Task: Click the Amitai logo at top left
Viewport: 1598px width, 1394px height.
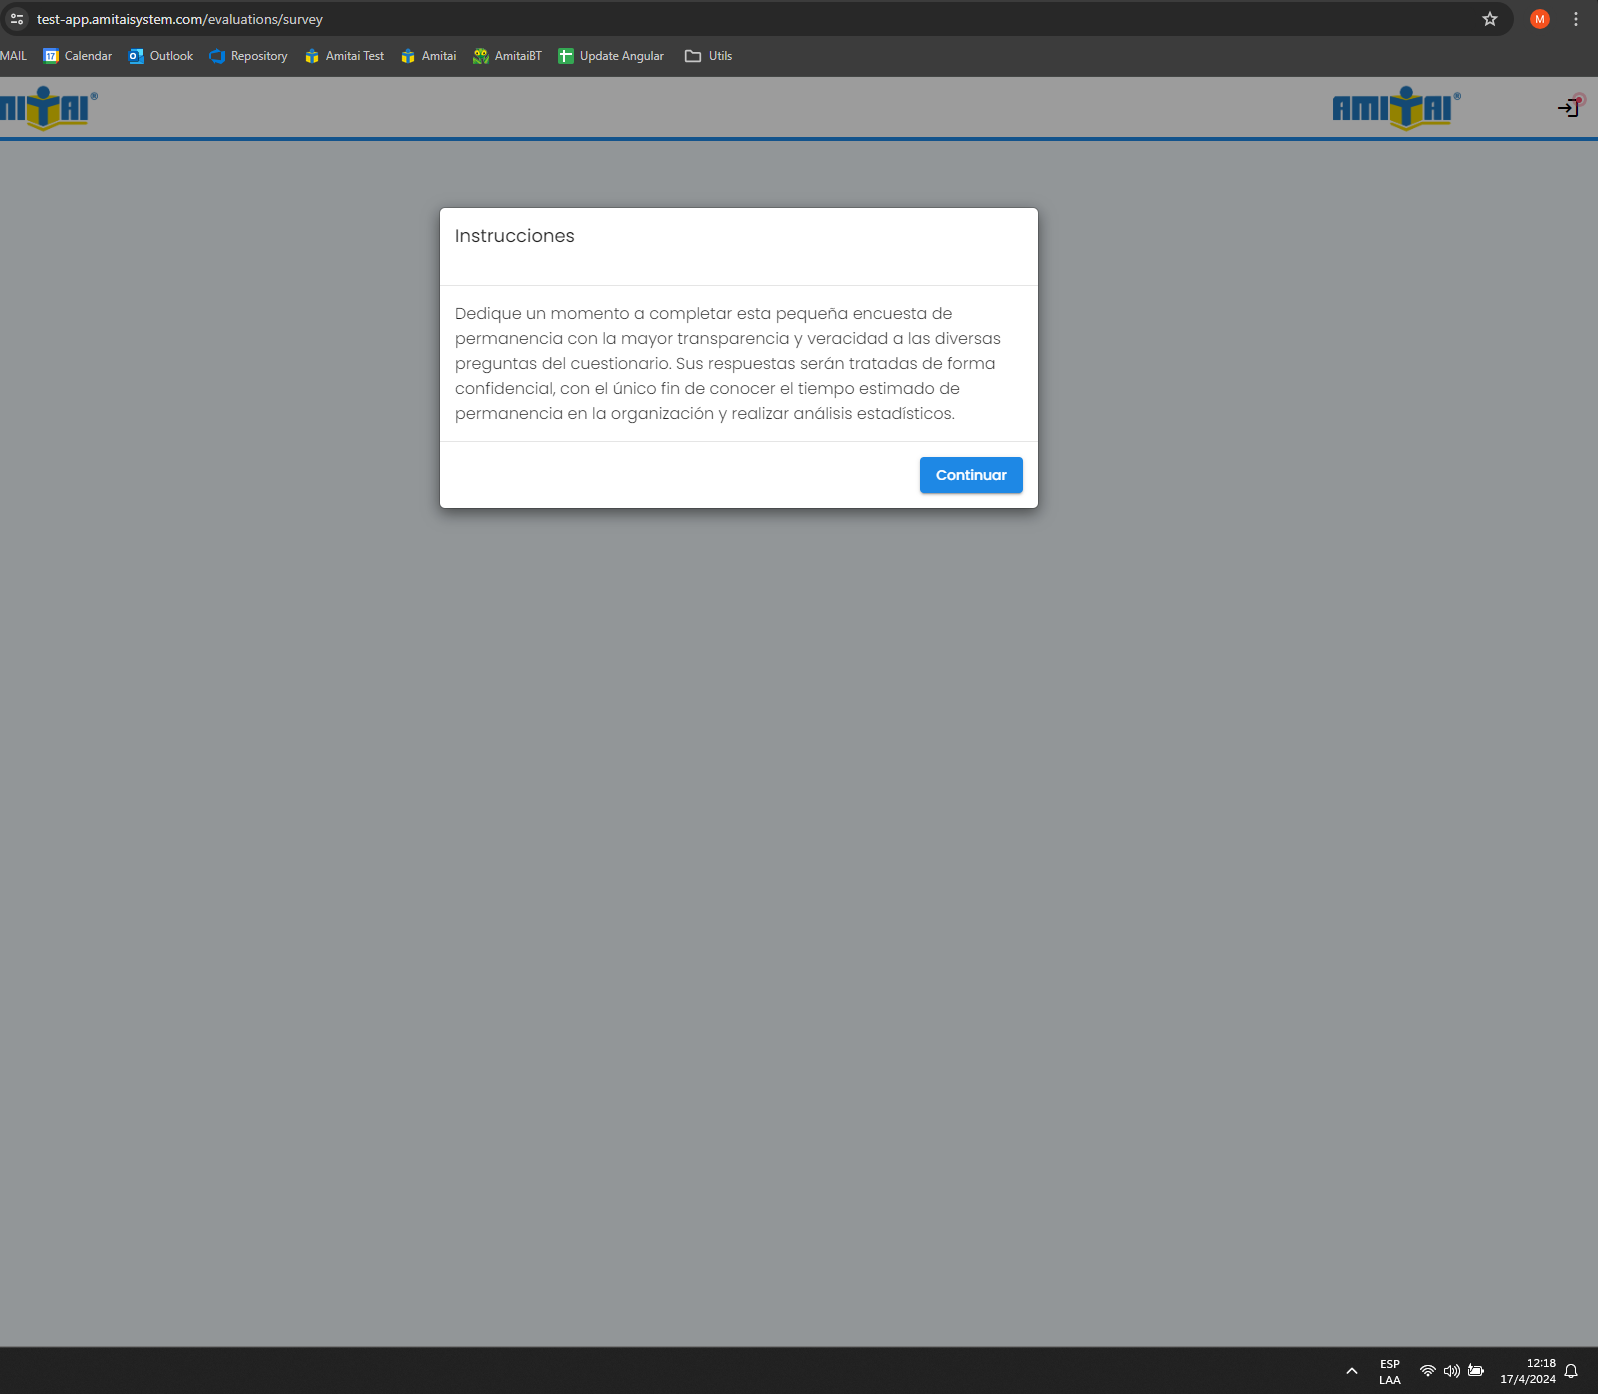Action: point(47,107)
